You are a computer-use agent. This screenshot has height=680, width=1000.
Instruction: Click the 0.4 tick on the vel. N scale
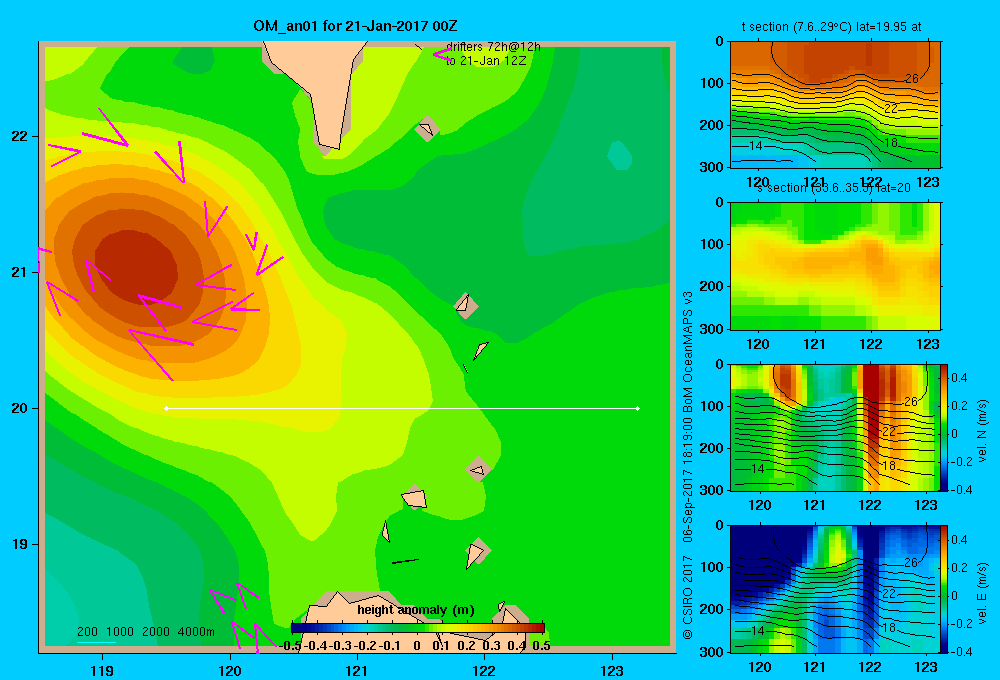click(959, 378)
